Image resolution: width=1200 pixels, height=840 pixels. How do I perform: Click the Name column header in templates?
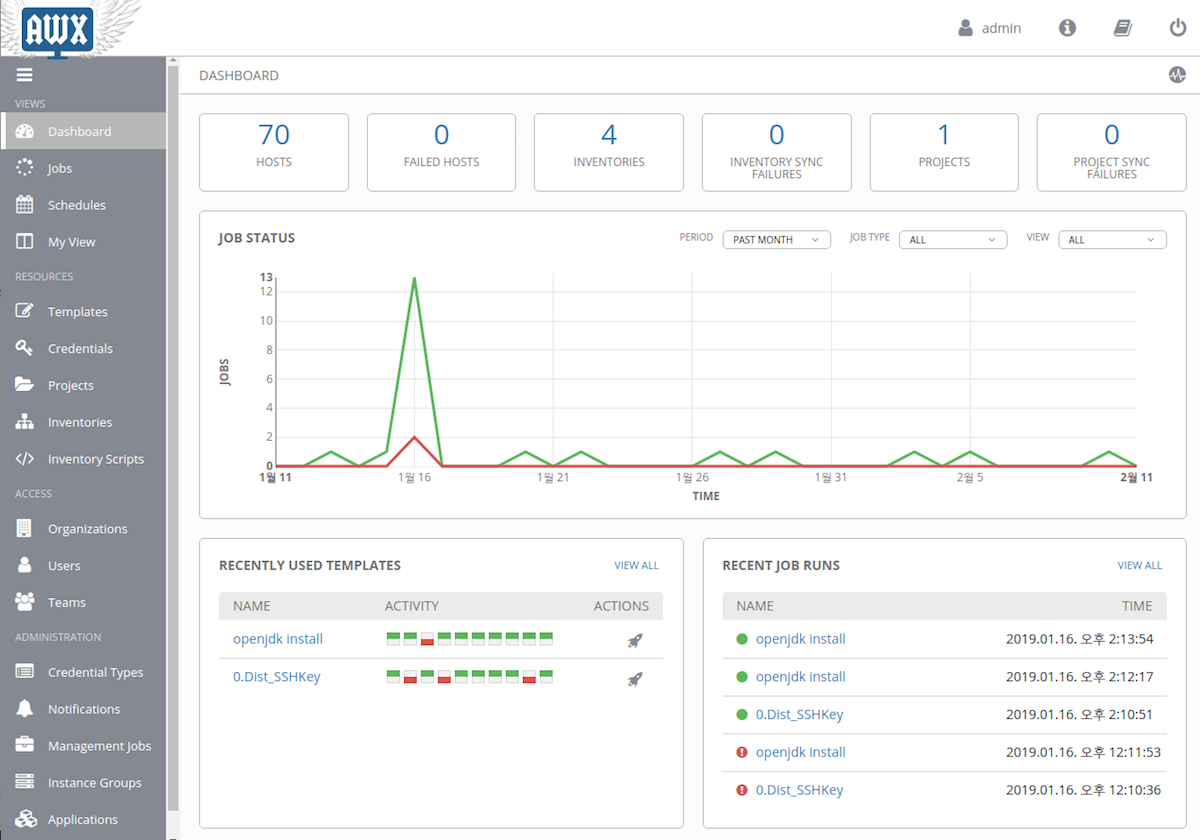(252, 606)
